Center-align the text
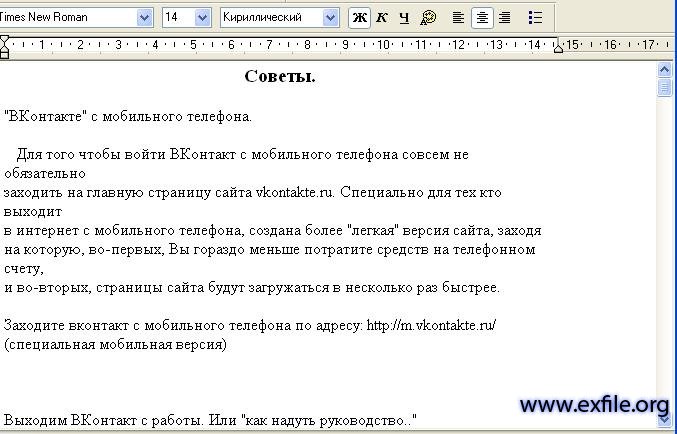This screenshot has width=677, height=434. click(x=482, y=18)
